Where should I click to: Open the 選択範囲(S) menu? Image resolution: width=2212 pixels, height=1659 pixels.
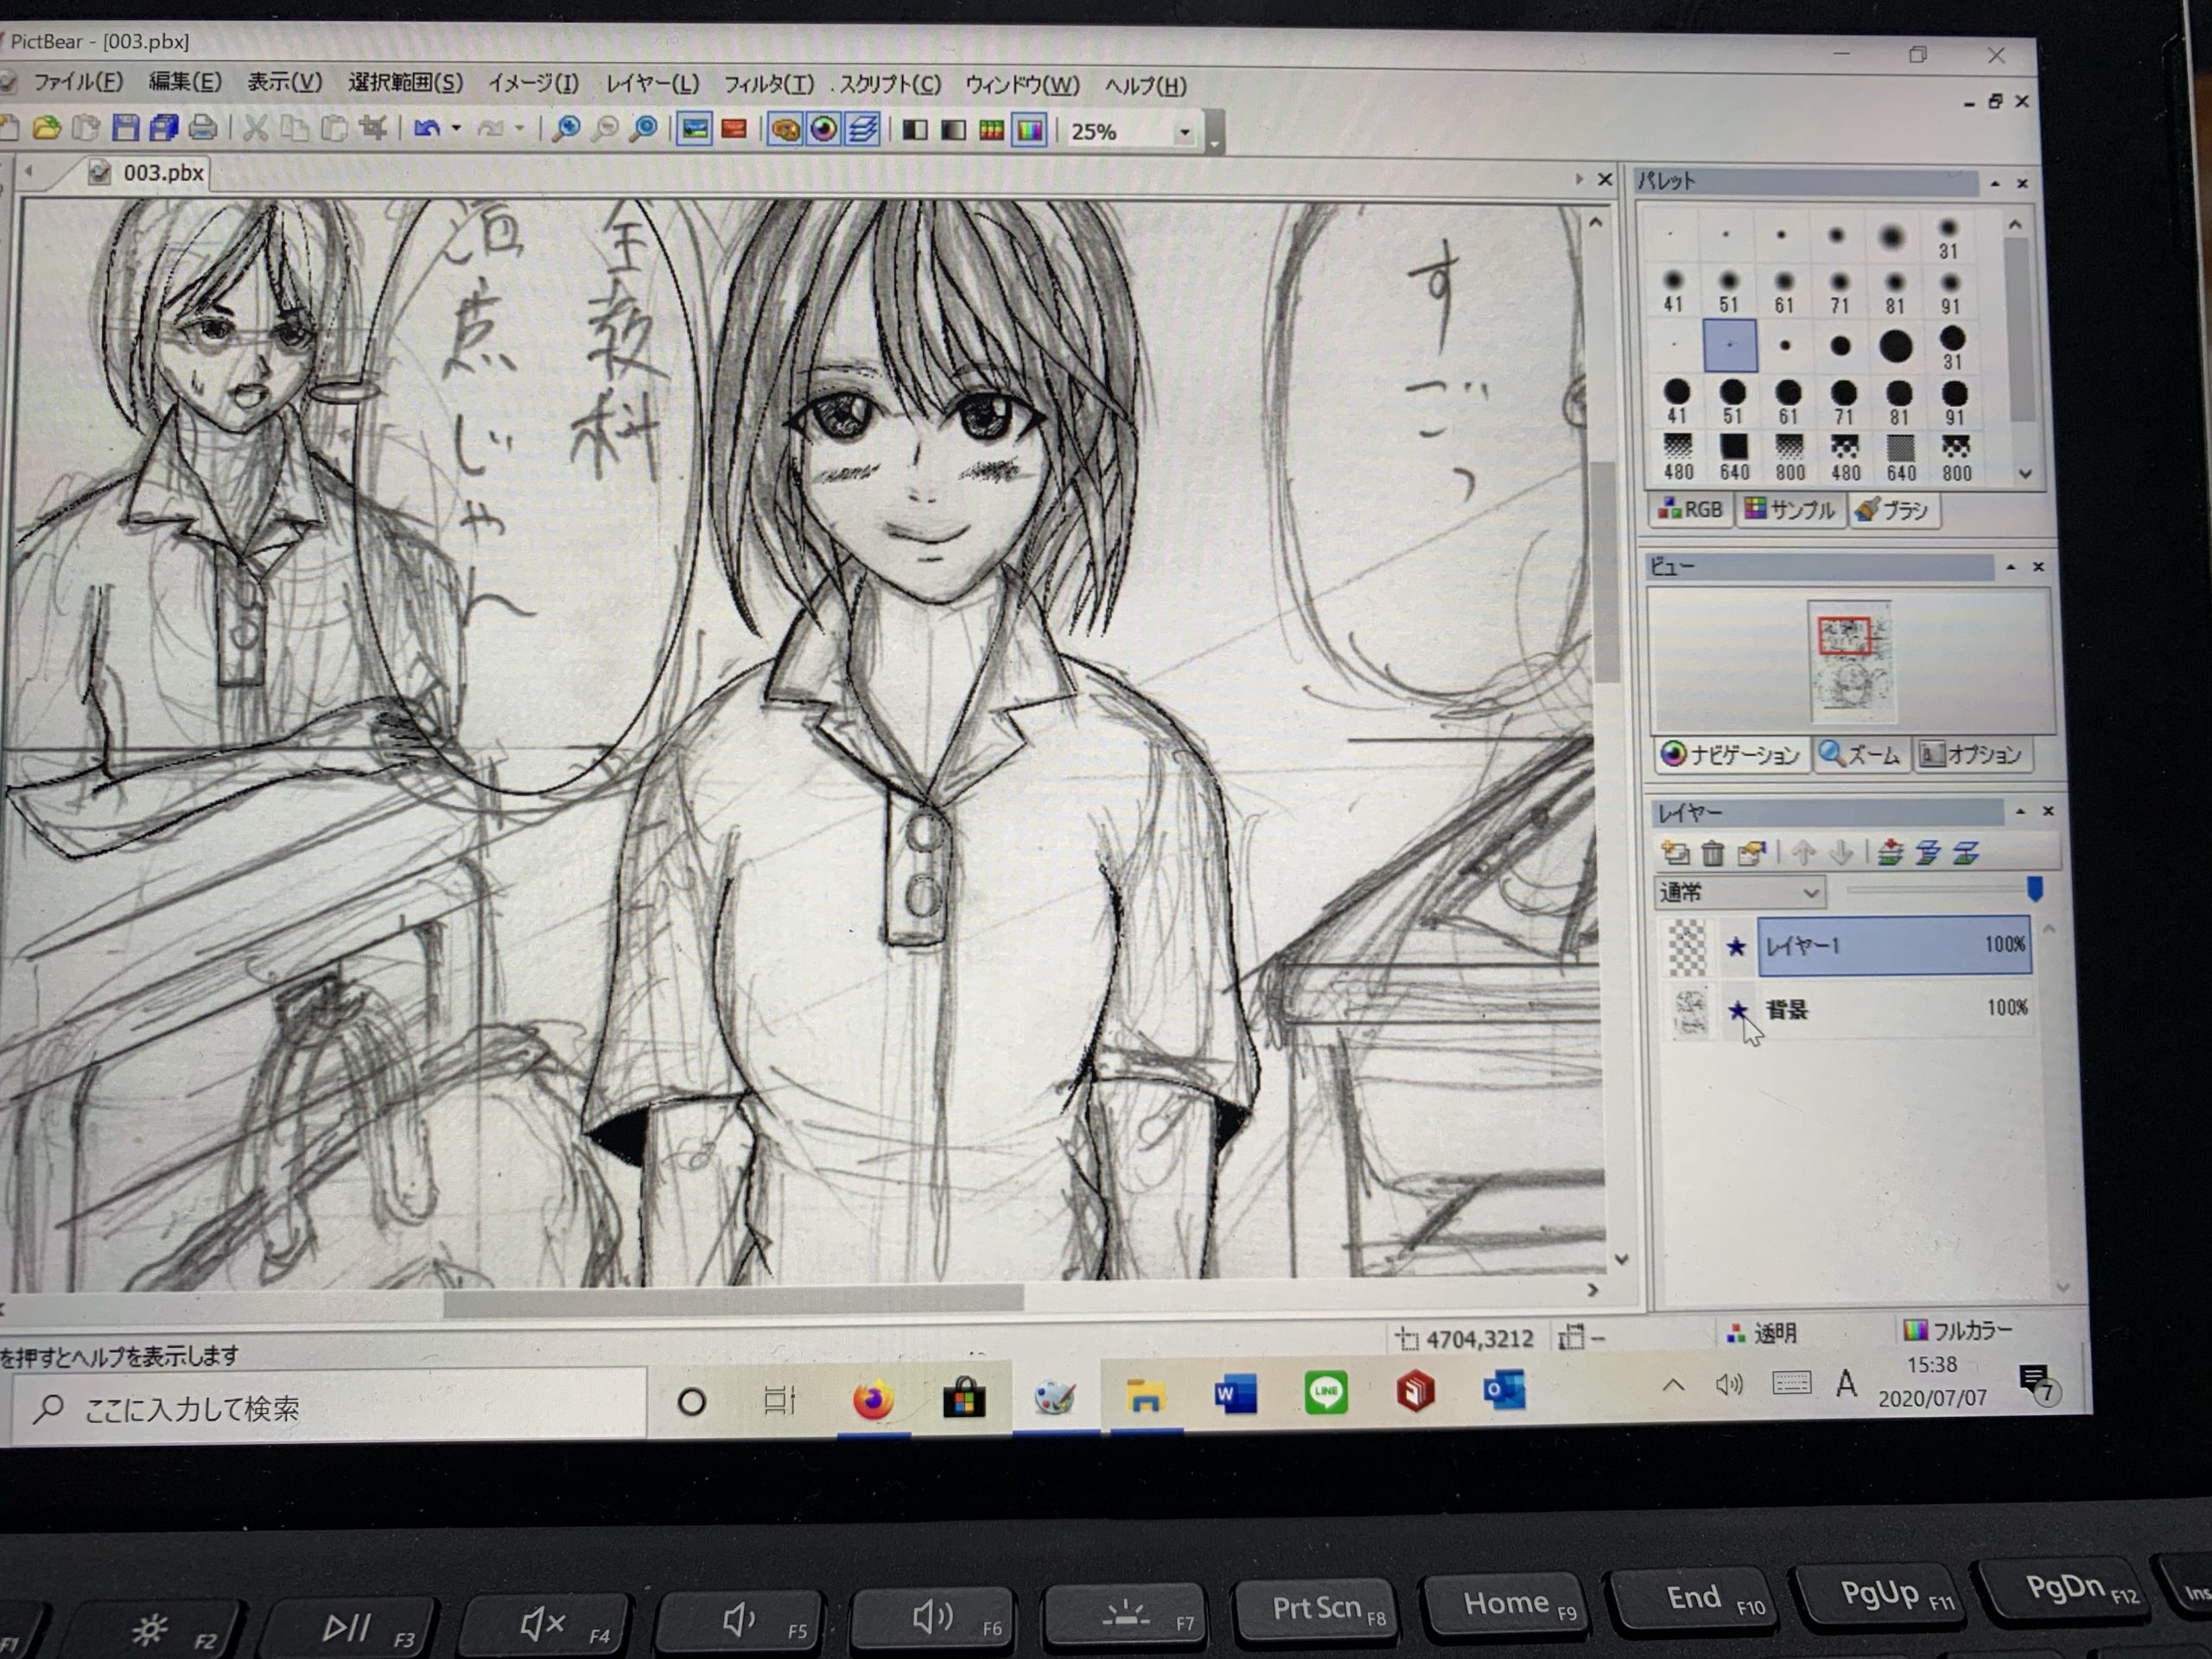pos(405,83)
